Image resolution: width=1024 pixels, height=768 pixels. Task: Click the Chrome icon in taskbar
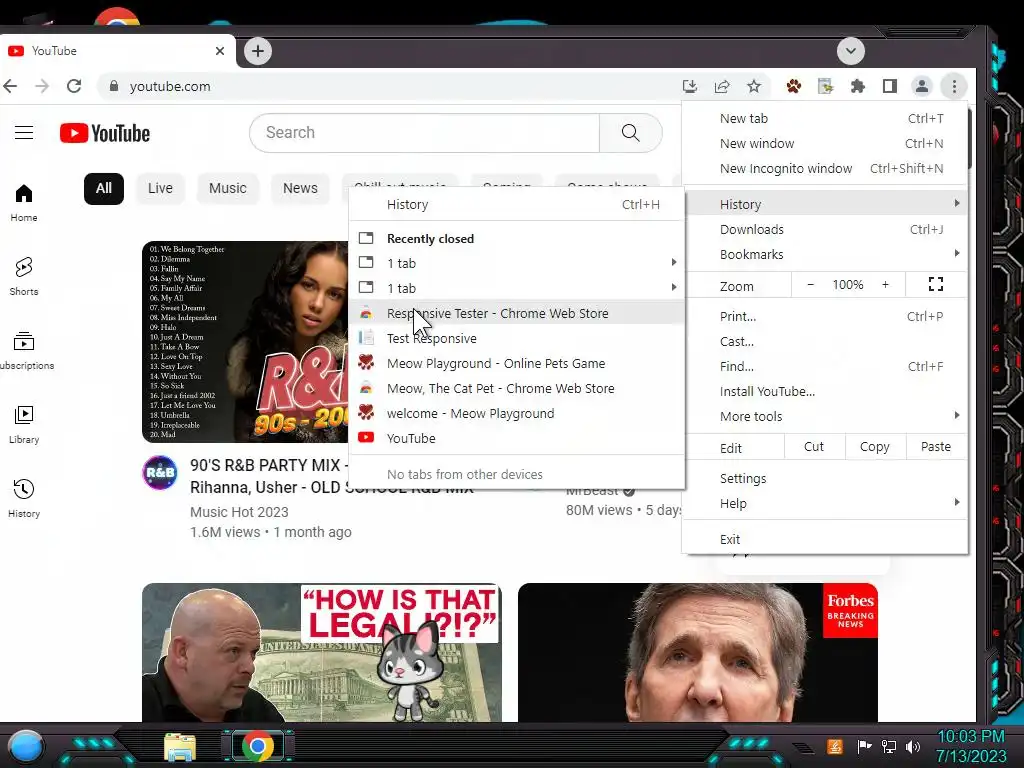[x=258, y=746]
